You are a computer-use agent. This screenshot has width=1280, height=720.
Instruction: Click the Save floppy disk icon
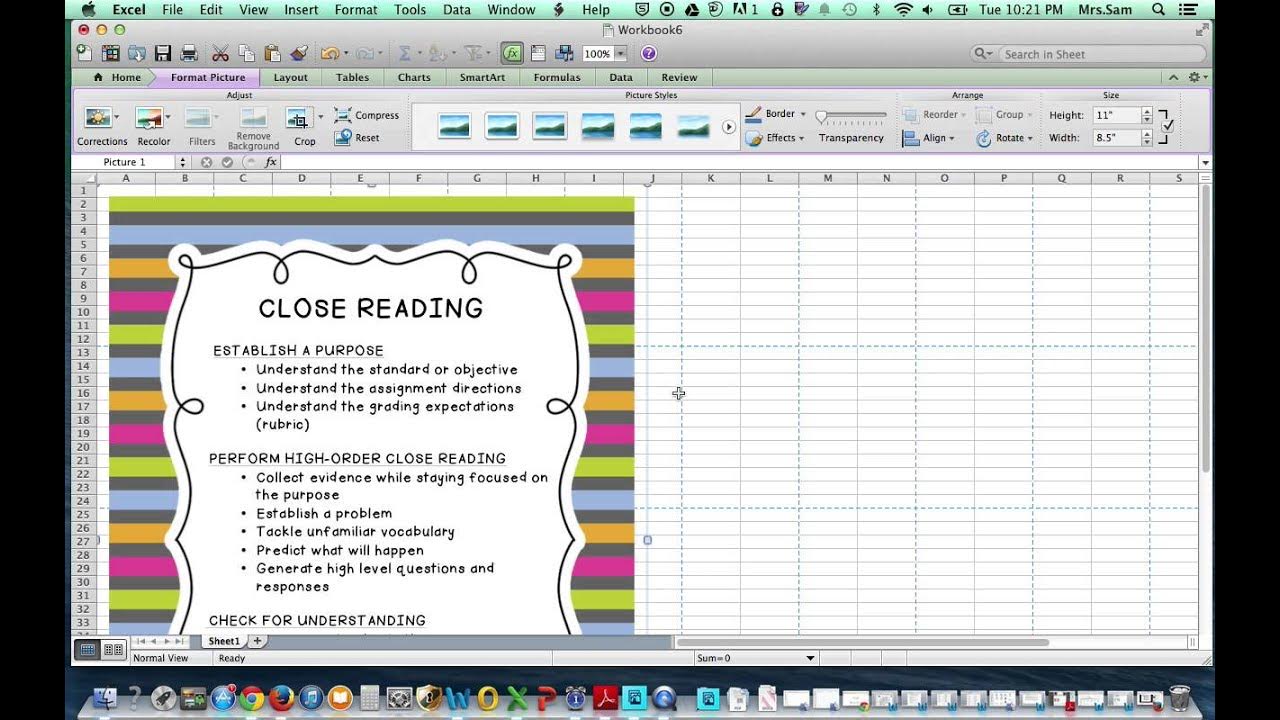click(162, 54)
